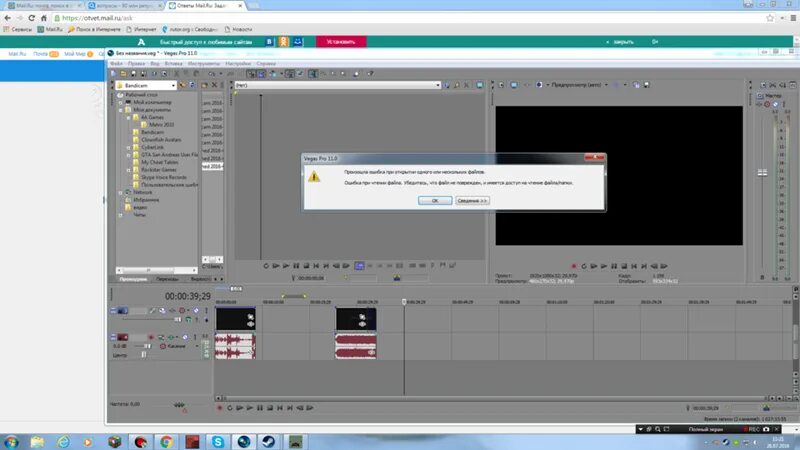800x450 pixels.
Task: Open the Файл menu in Vegas Pro
Action: (x=116, y=64)
